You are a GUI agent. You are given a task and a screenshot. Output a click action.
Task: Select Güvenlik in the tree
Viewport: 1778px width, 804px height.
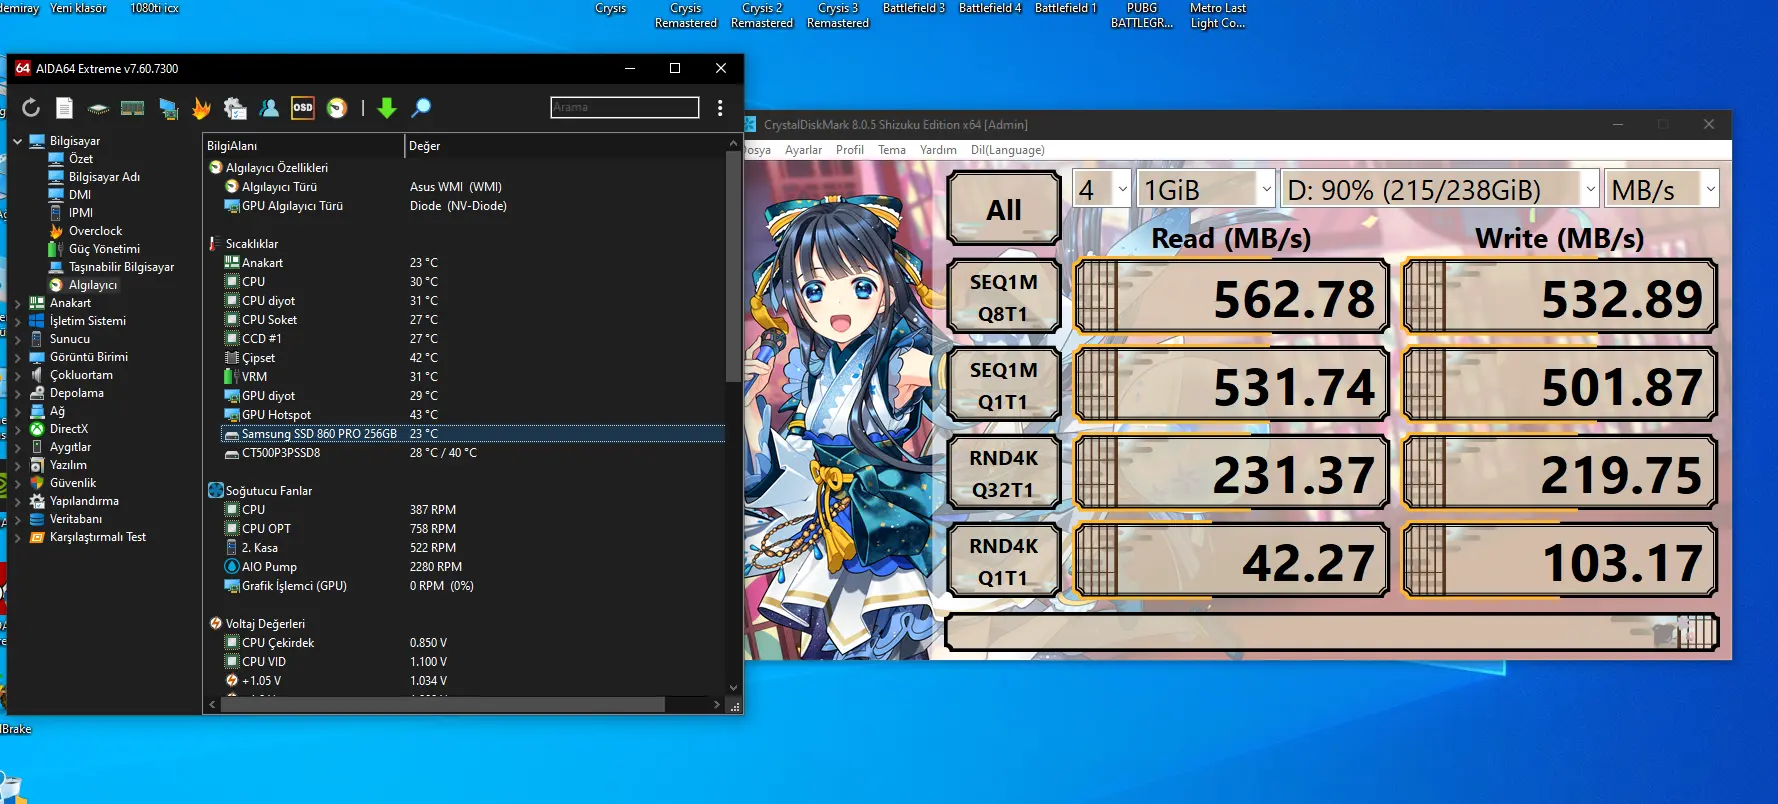click(73, 483)
